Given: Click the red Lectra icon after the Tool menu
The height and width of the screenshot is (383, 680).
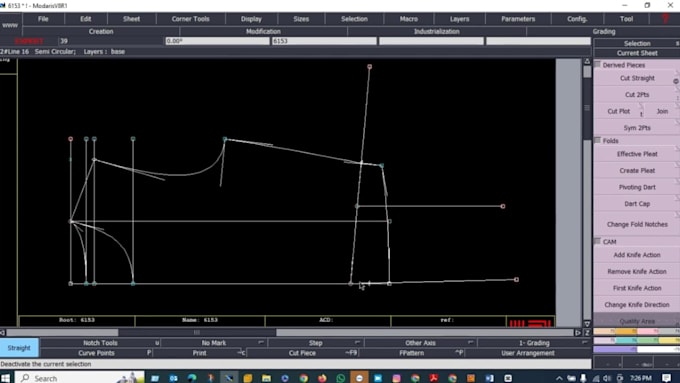Looking at the screenshot, I should point(665,19).
